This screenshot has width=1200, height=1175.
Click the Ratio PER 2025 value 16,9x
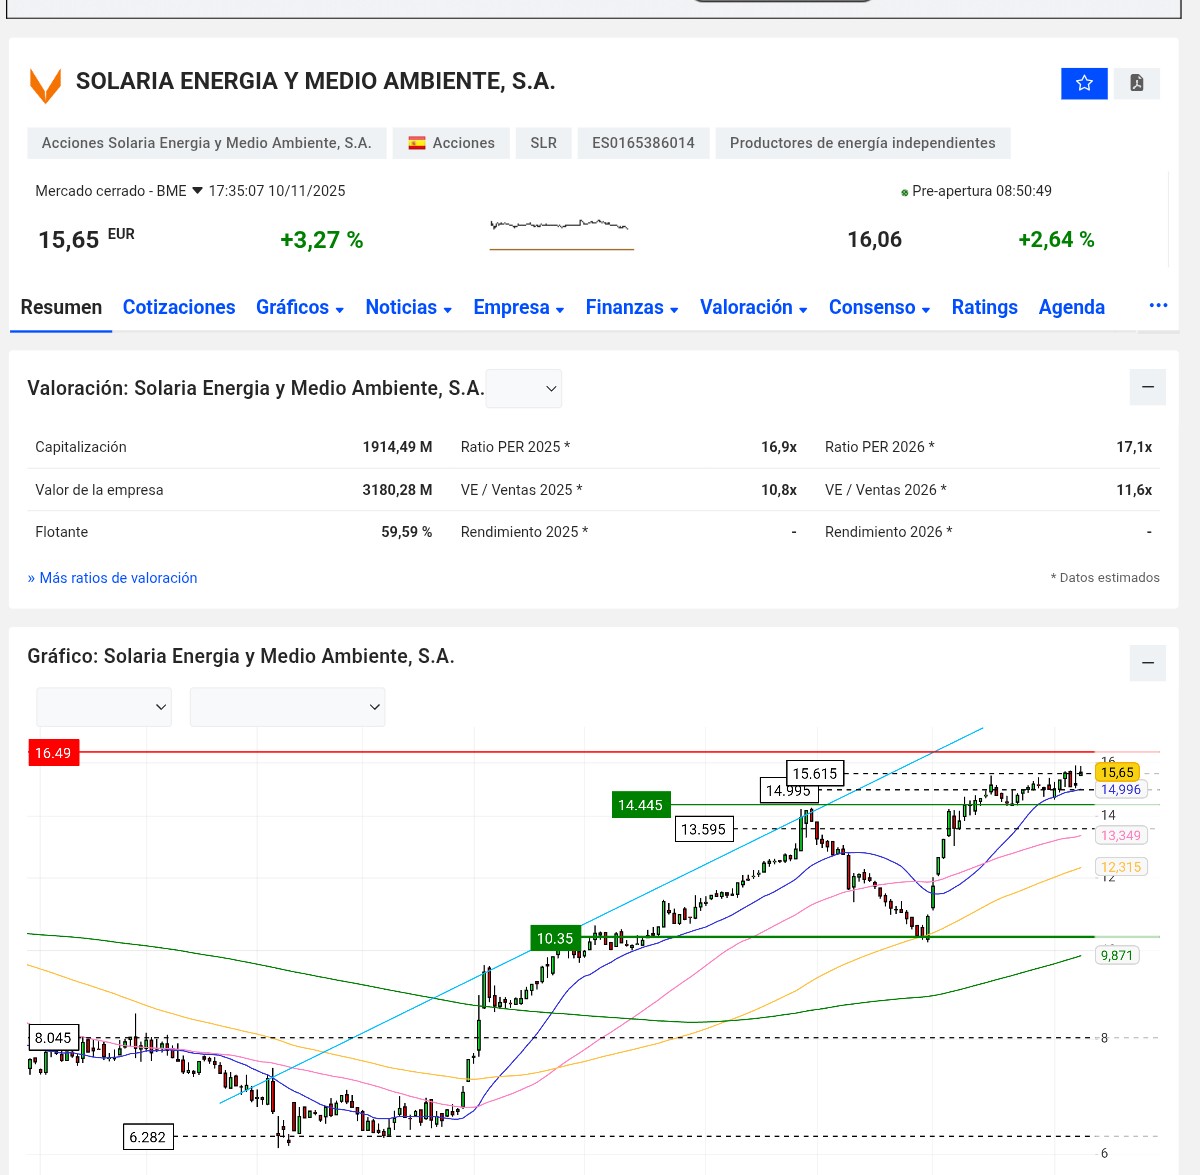tap(779, 447)
